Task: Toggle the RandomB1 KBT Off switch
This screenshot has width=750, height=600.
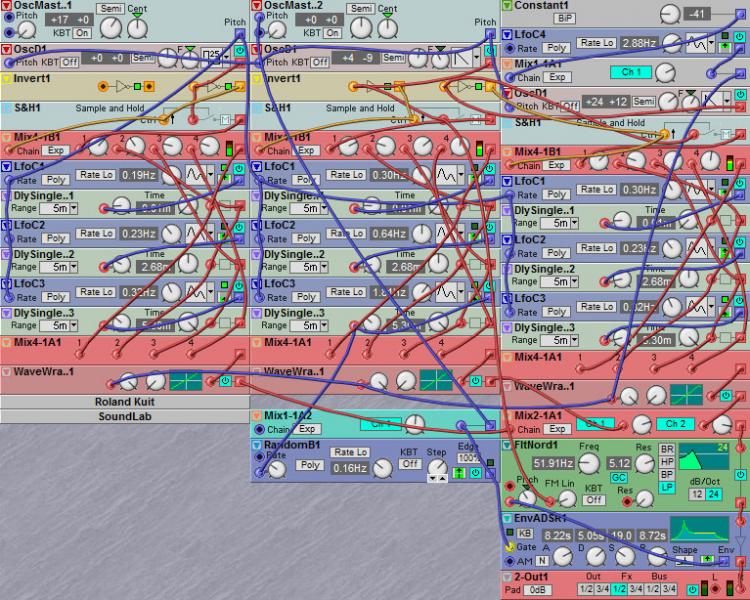Action: click(410, 464)
